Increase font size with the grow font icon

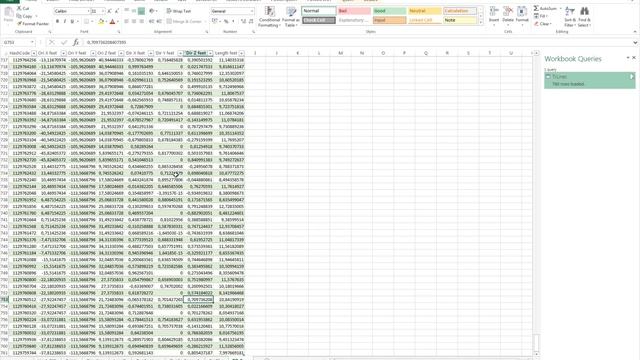109,11
